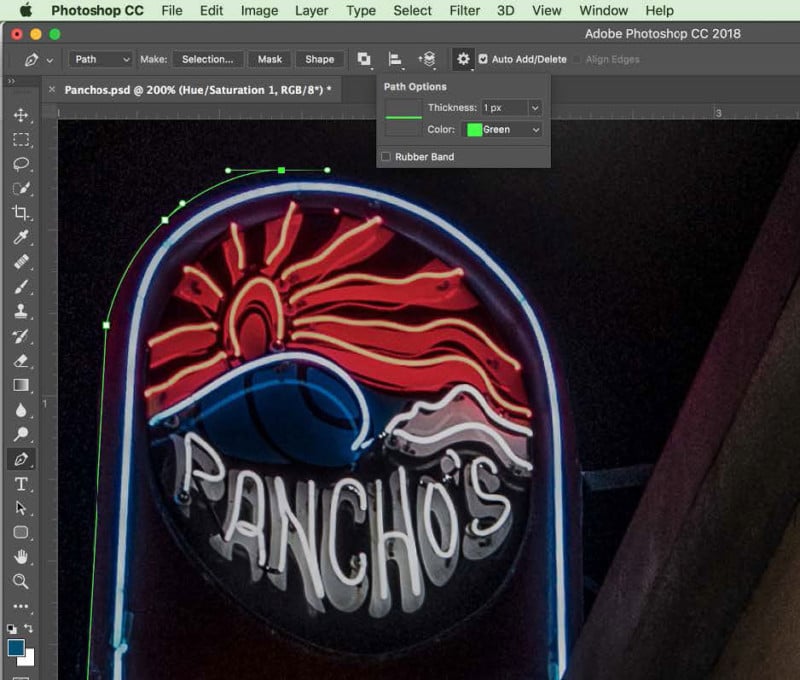
Task: Select the Lasso tool
Action: (21, 164)
